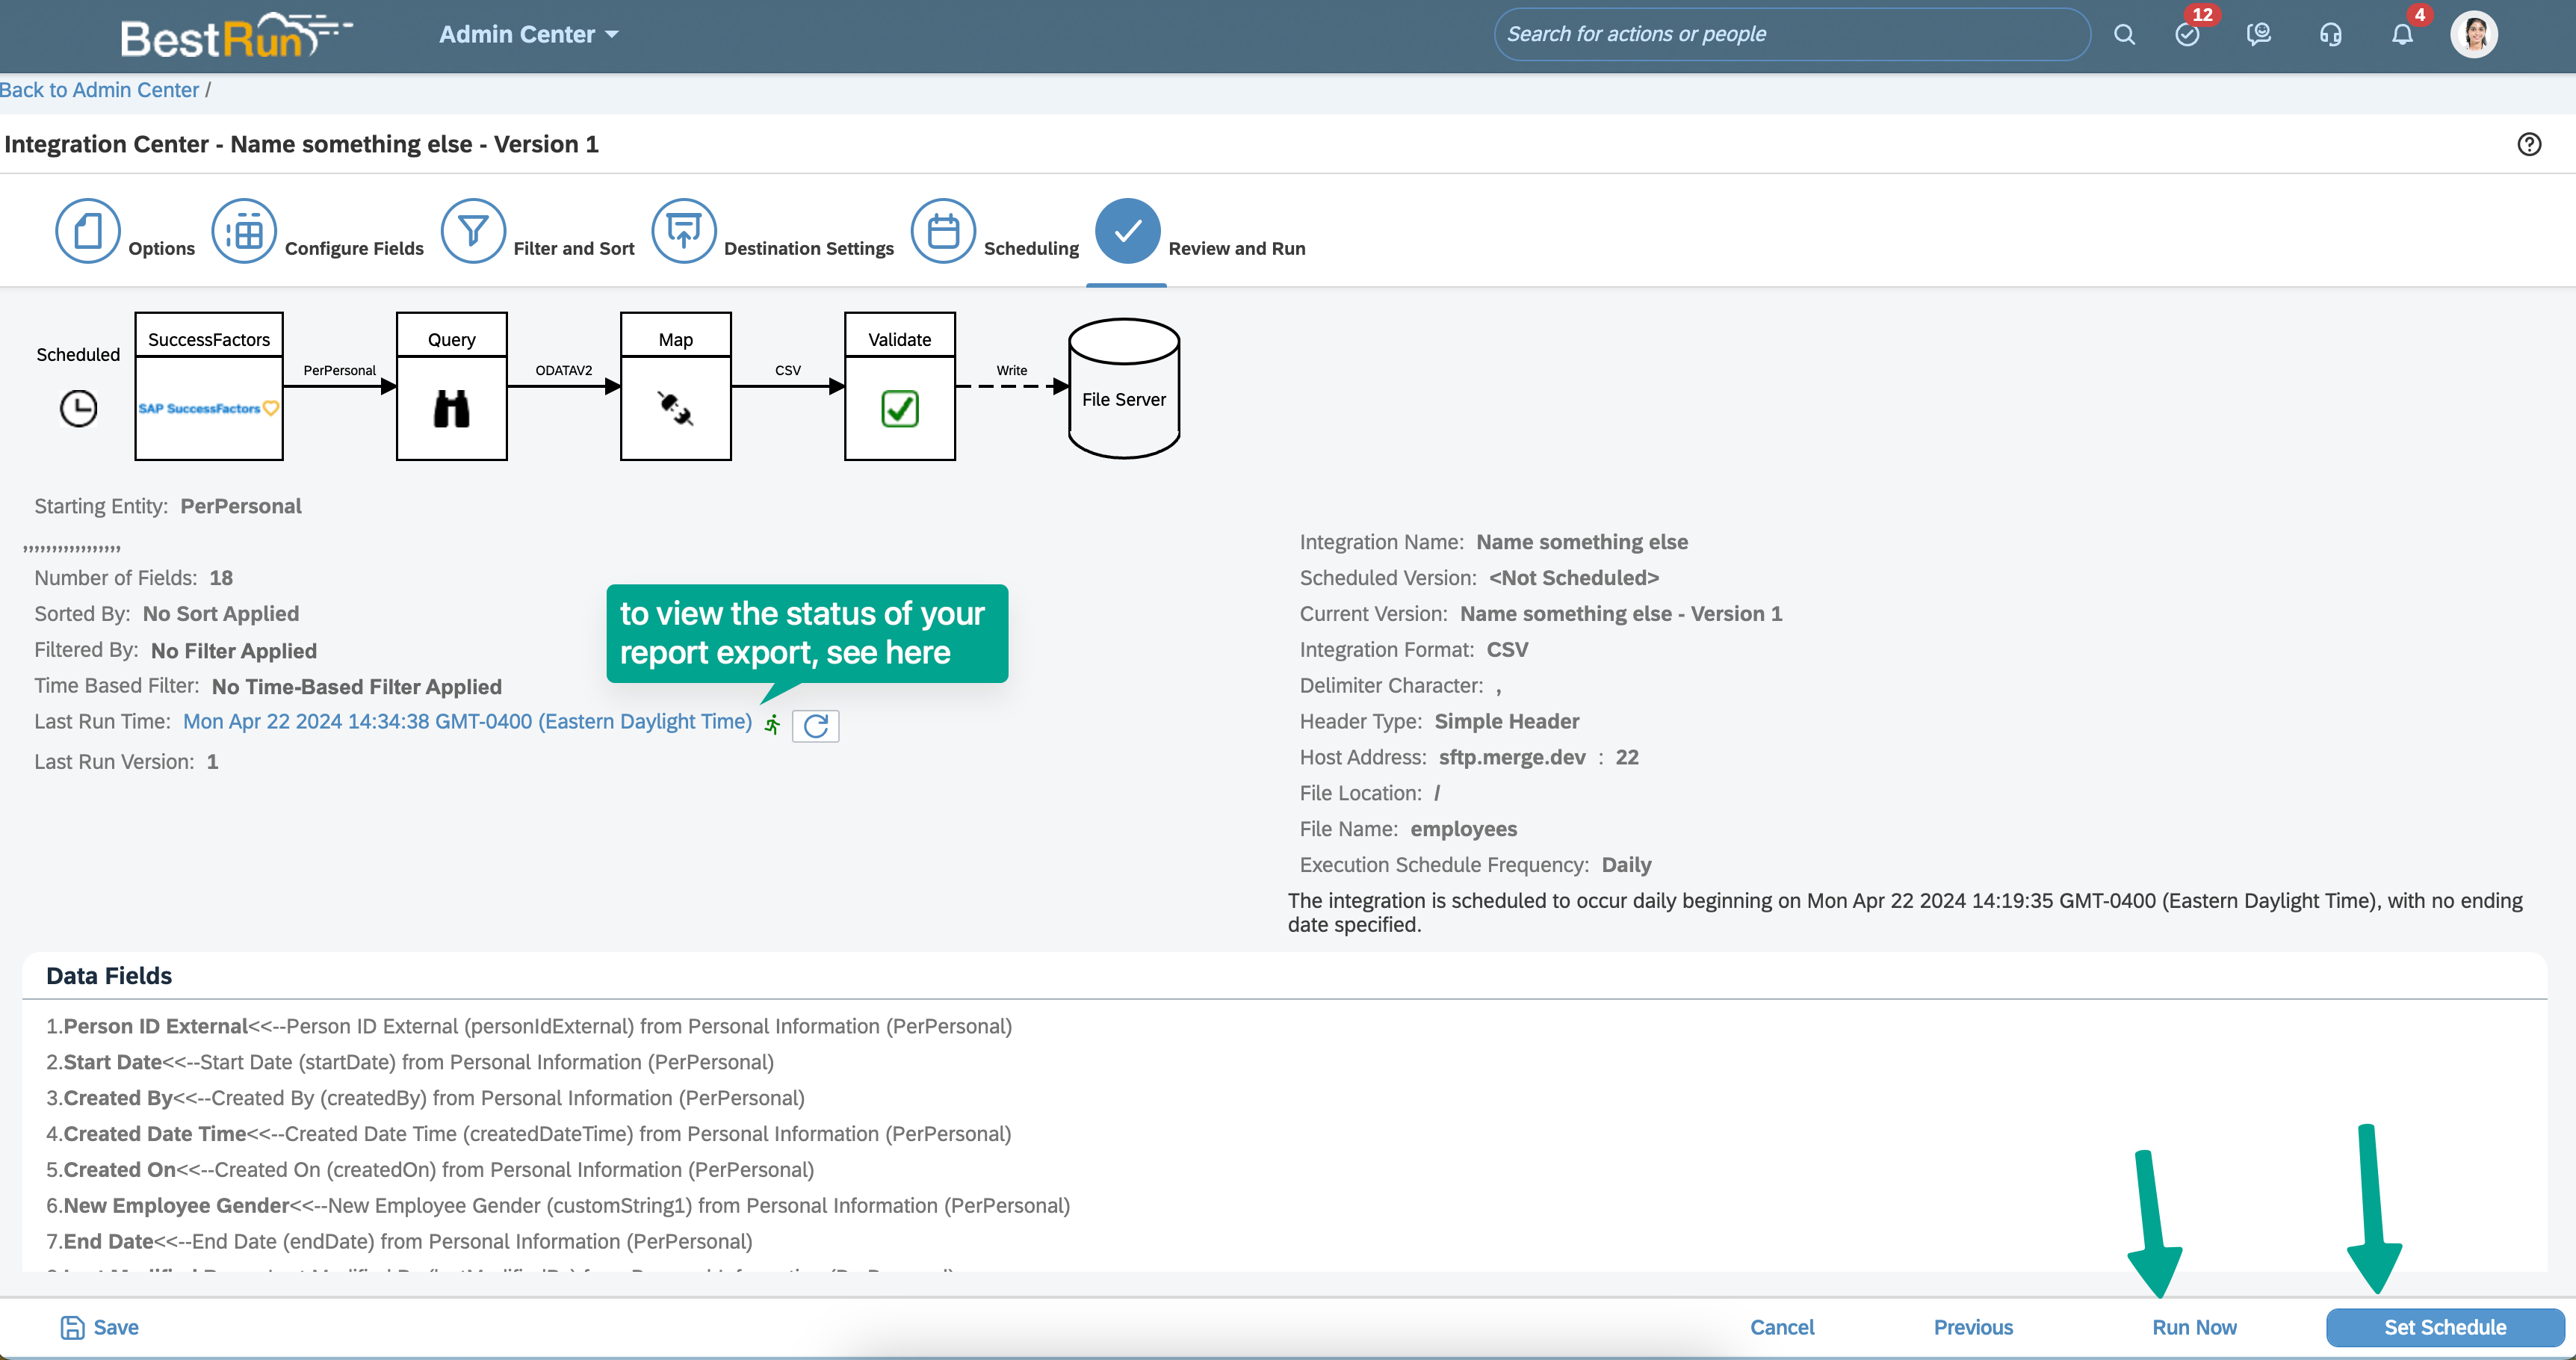Click the Last Run Time date link
This screenshot has width=2576, height=1360.
(467, 722)
